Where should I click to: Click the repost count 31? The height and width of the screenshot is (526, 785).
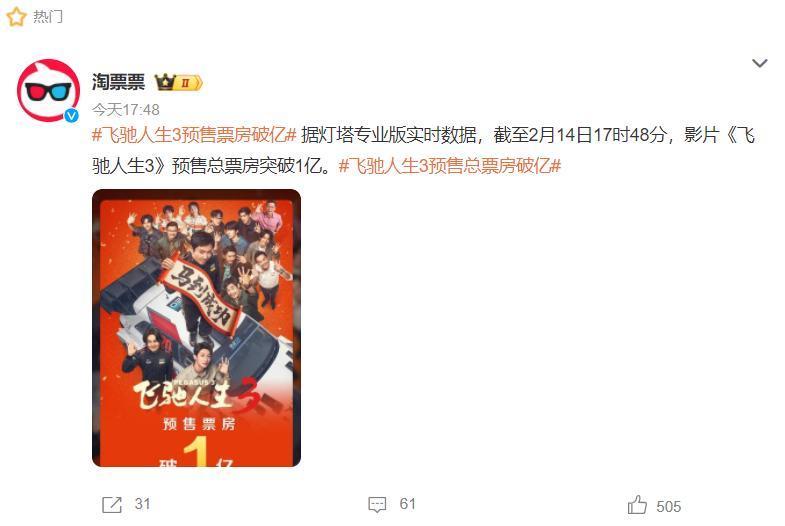[x=142, y=504]
